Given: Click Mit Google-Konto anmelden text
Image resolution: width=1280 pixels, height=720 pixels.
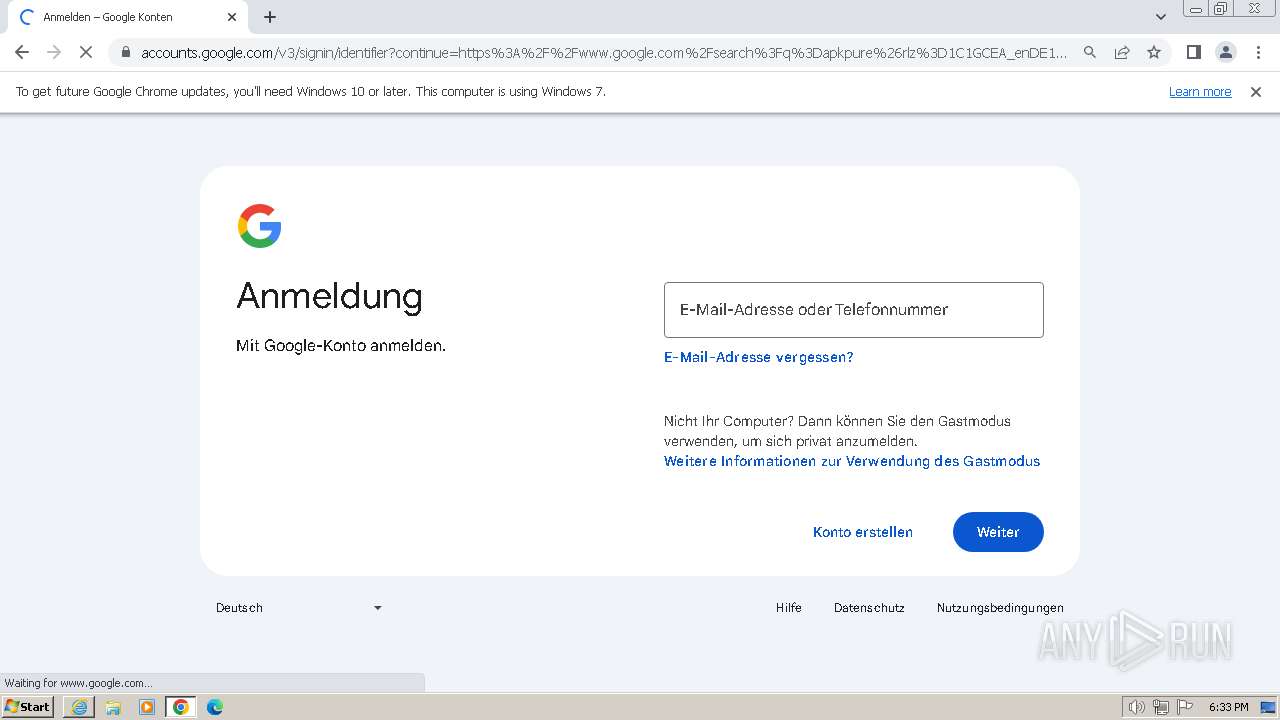Looking at the screenshot, I should tap(341, 346).
